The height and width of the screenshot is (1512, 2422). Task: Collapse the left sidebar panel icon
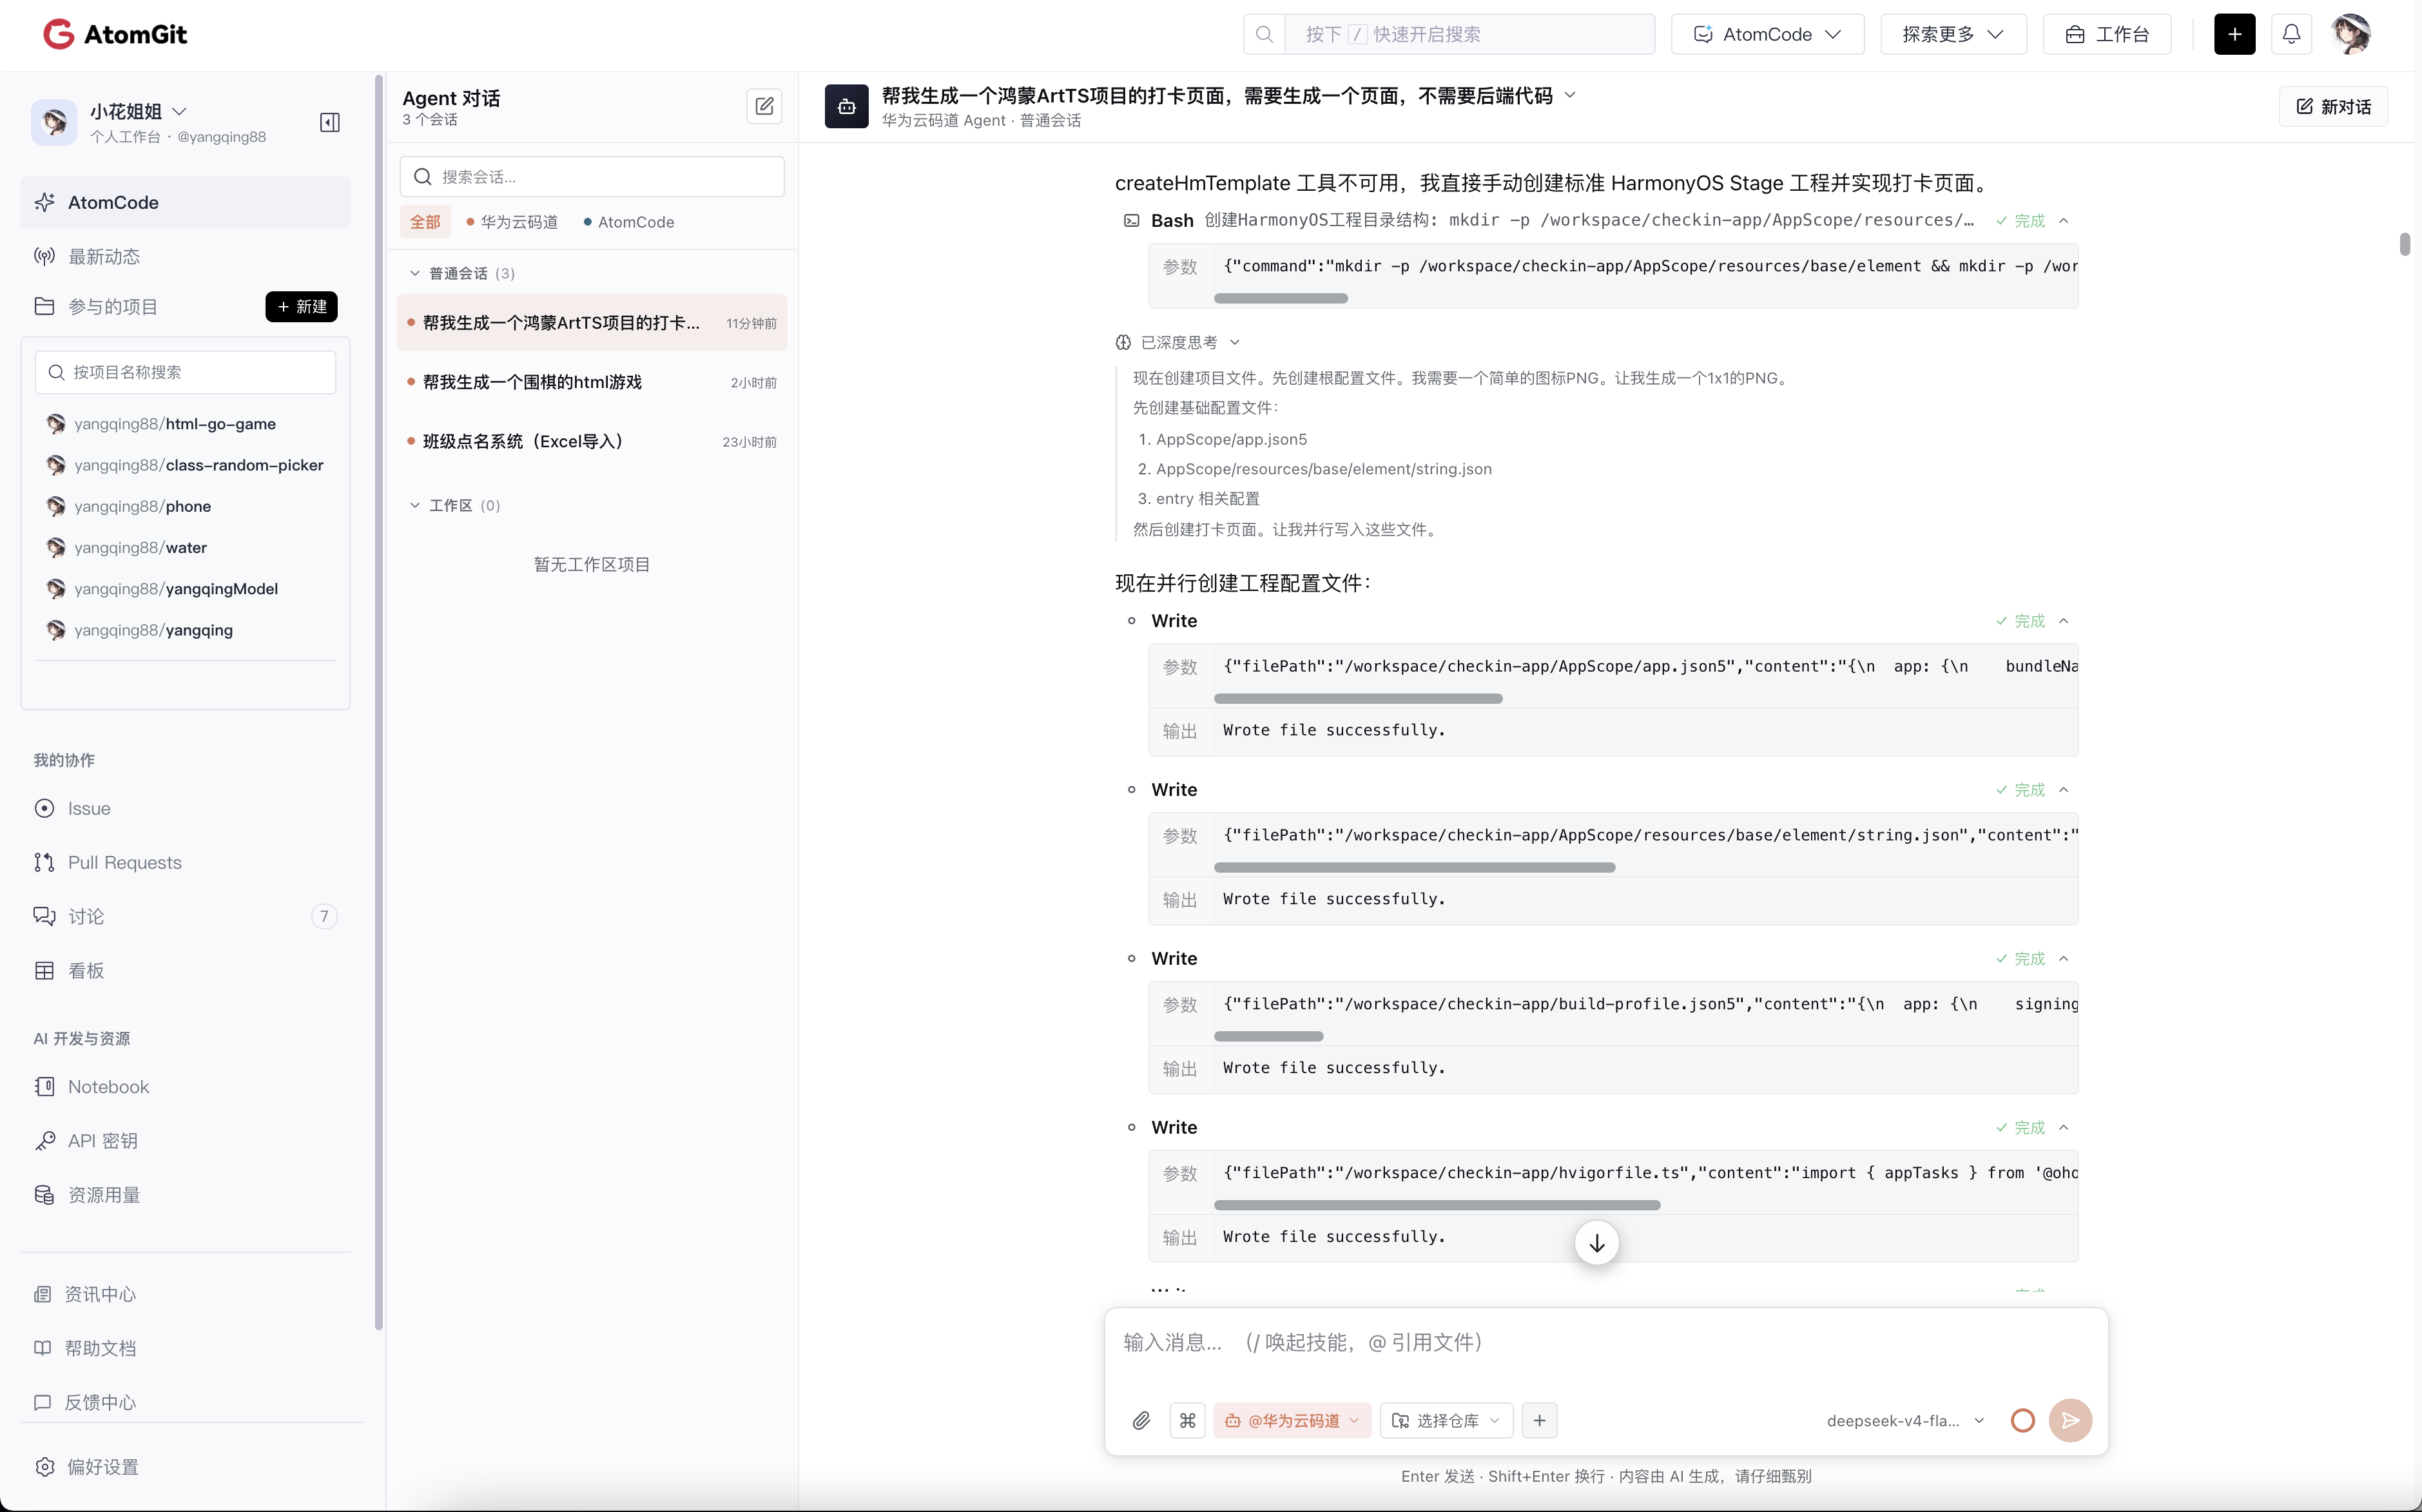[x=330, y=122]
